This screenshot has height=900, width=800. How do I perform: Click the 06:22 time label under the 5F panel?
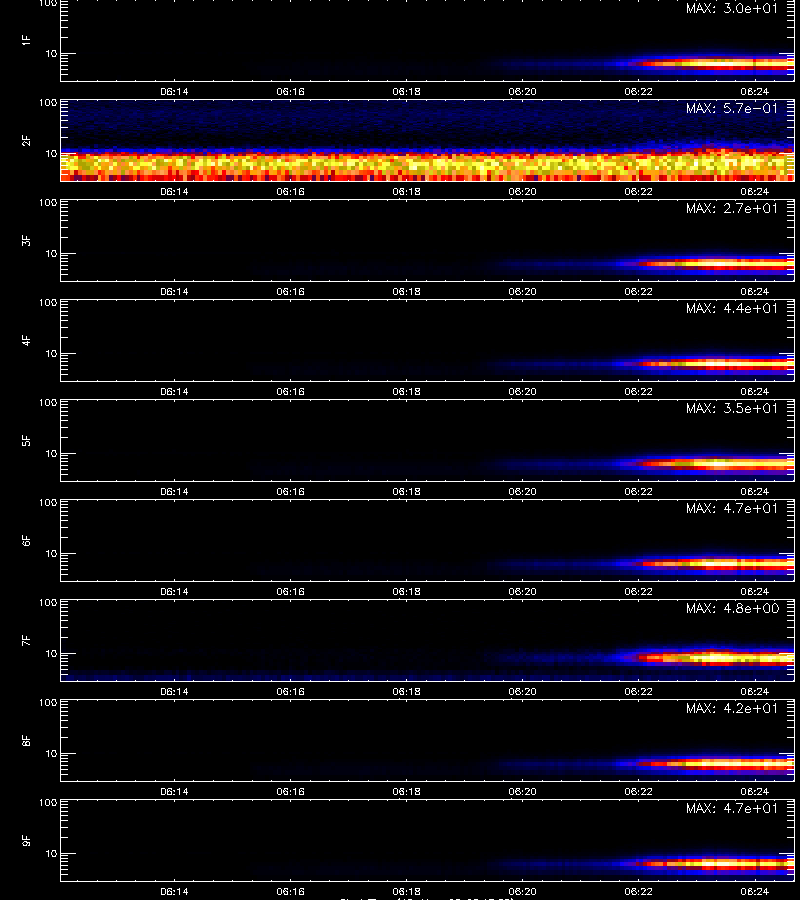(638, 491)
